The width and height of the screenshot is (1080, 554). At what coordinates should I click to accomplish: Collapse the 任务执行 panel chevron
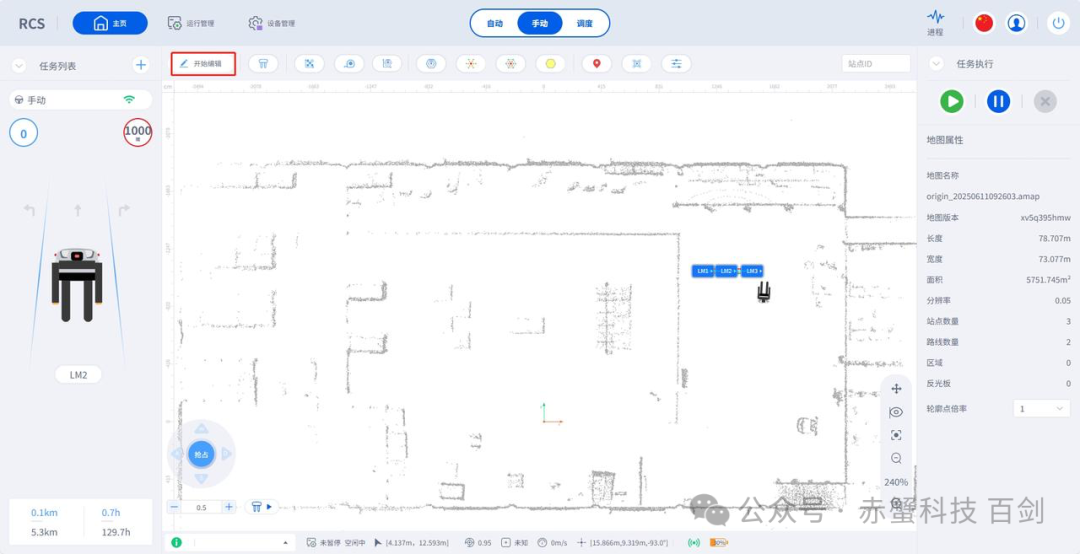[x=936, y=64]
